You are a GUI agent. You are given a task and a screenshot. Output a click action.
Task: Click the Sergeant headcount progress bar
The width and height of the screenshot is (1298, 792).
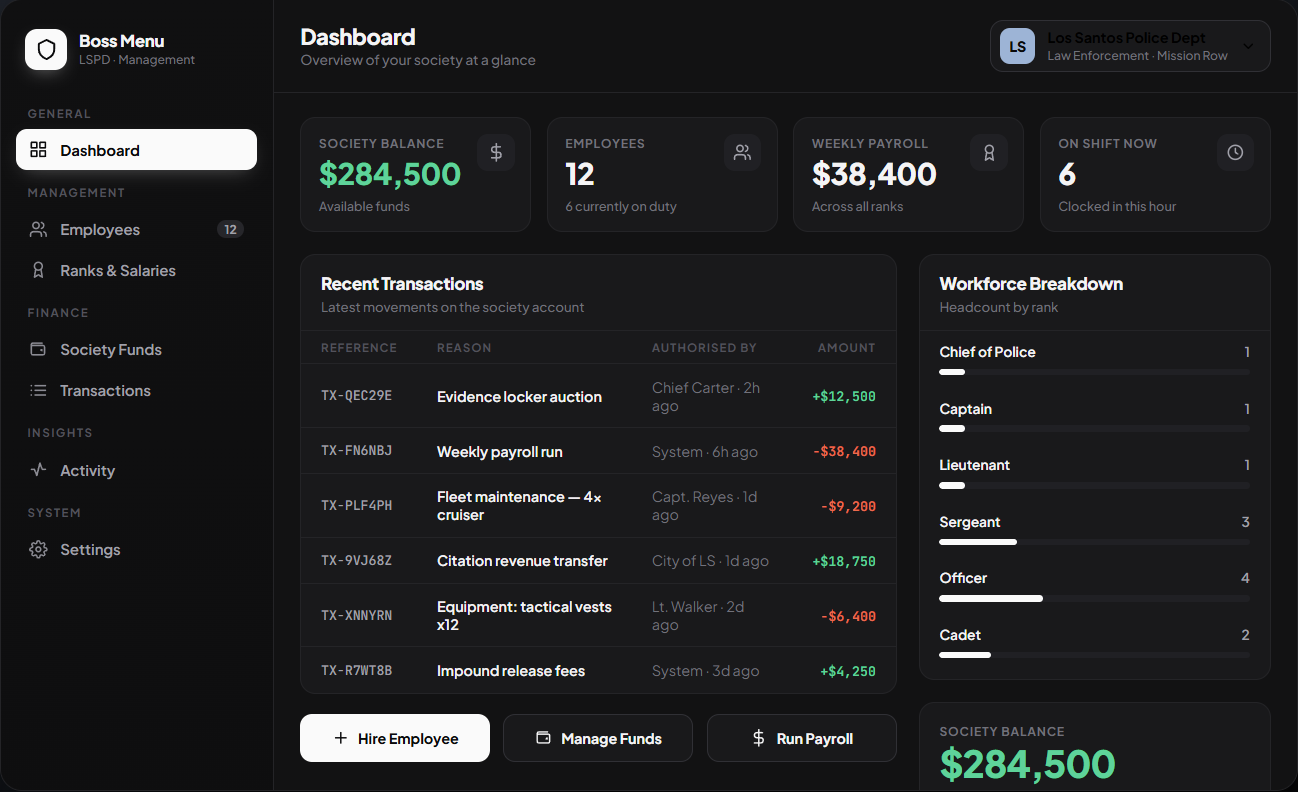click(x=1095, y=542)
